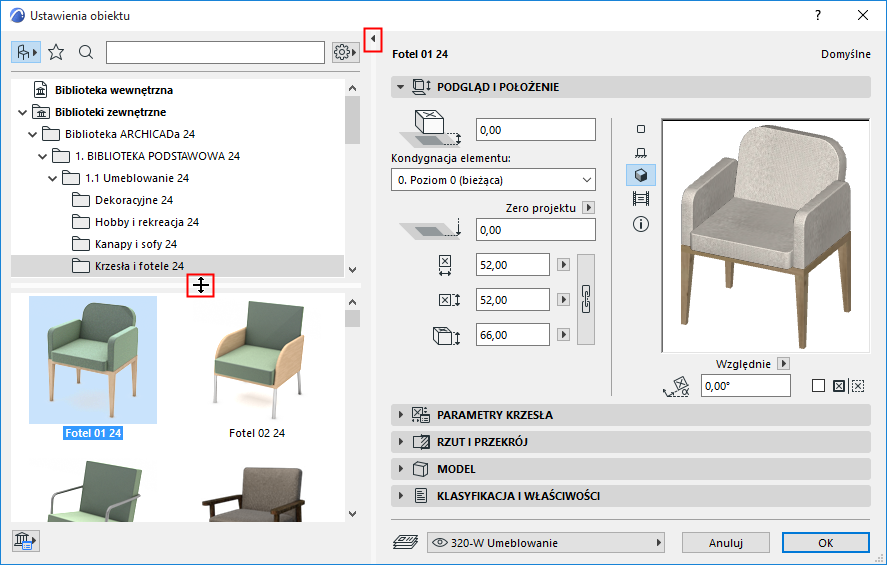Click the 0,00° rotation angle field
Image resolution: width=887 pixels, height=565 pixels.
point(746,386)
